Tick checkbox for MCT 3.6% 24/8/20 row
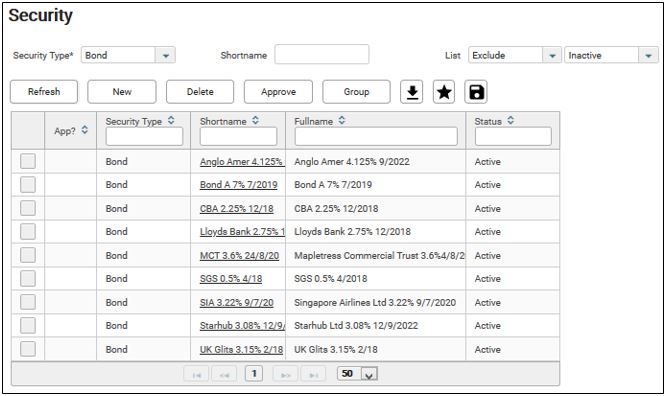 click(x=28, y=255)
